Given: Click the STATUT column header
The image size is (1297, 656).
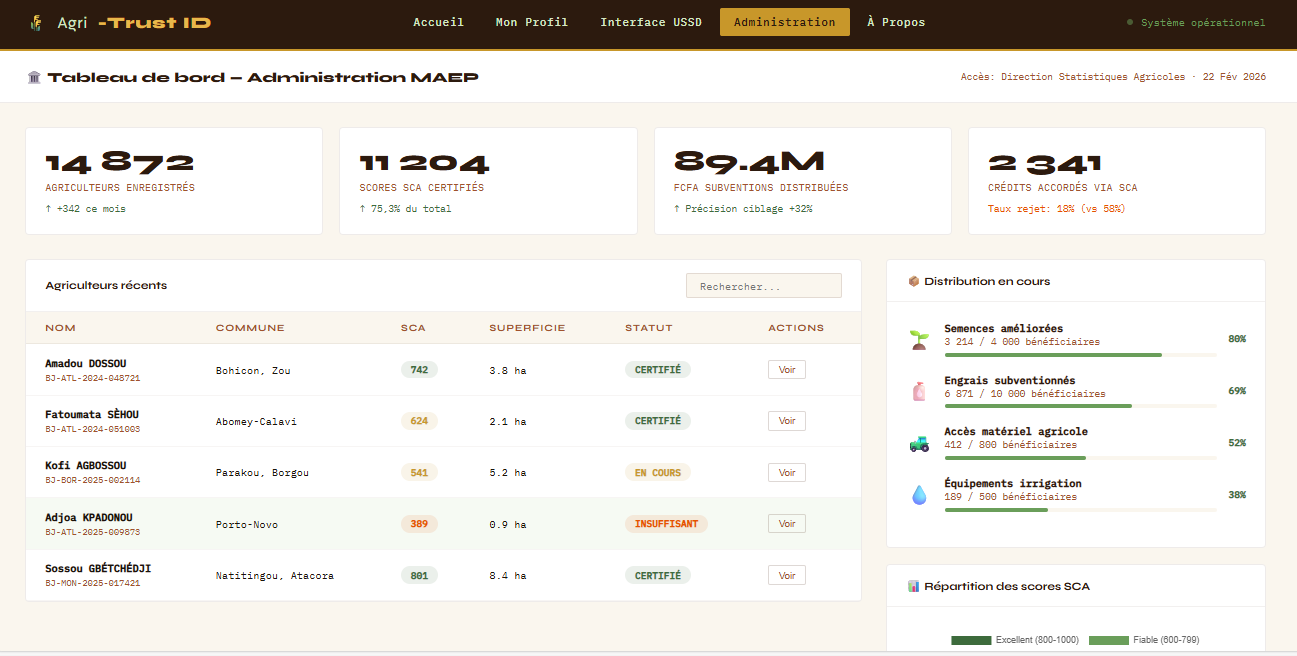Looking at the screenshot, I should pyautogui.click(x=649, y=328).
